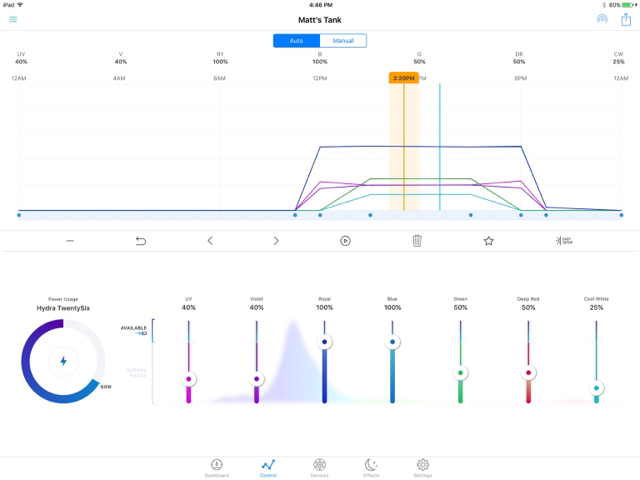Mark favorite with the star icon
The image size is (640, 480).
coord(489,241)
